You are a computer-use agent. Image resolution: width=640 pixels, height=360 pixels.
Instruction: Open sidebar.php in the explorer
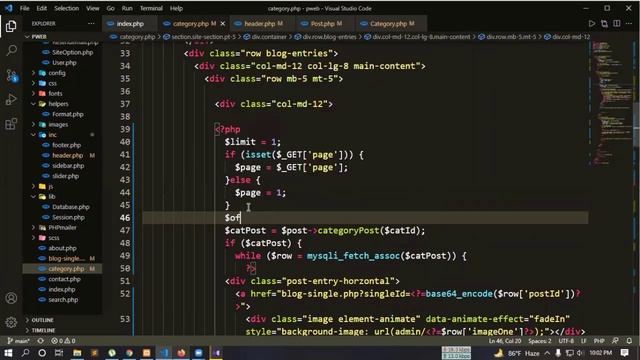[68, 166]
